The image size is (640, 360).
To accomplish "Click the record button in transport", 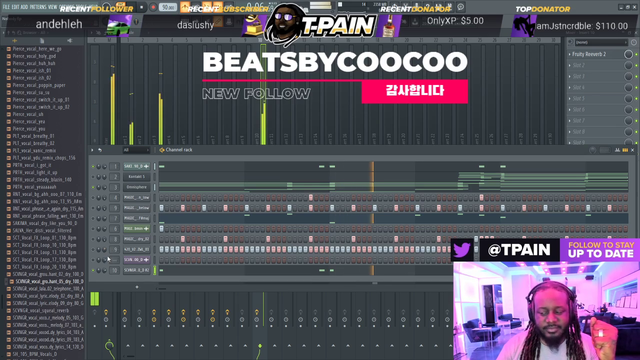I will point(153,7).
